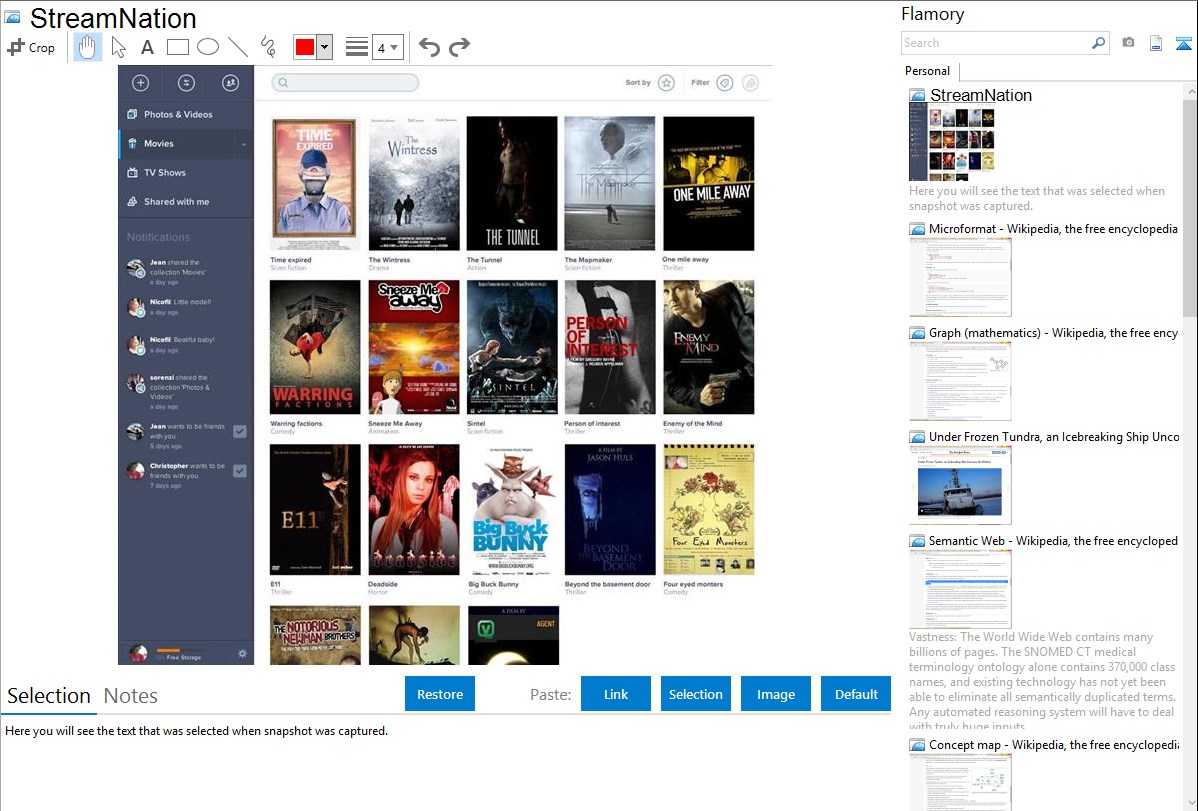Open the color picker dropdown arrow
The width and height of the screenshot is (1198, 811).
[x=325, y=47]
